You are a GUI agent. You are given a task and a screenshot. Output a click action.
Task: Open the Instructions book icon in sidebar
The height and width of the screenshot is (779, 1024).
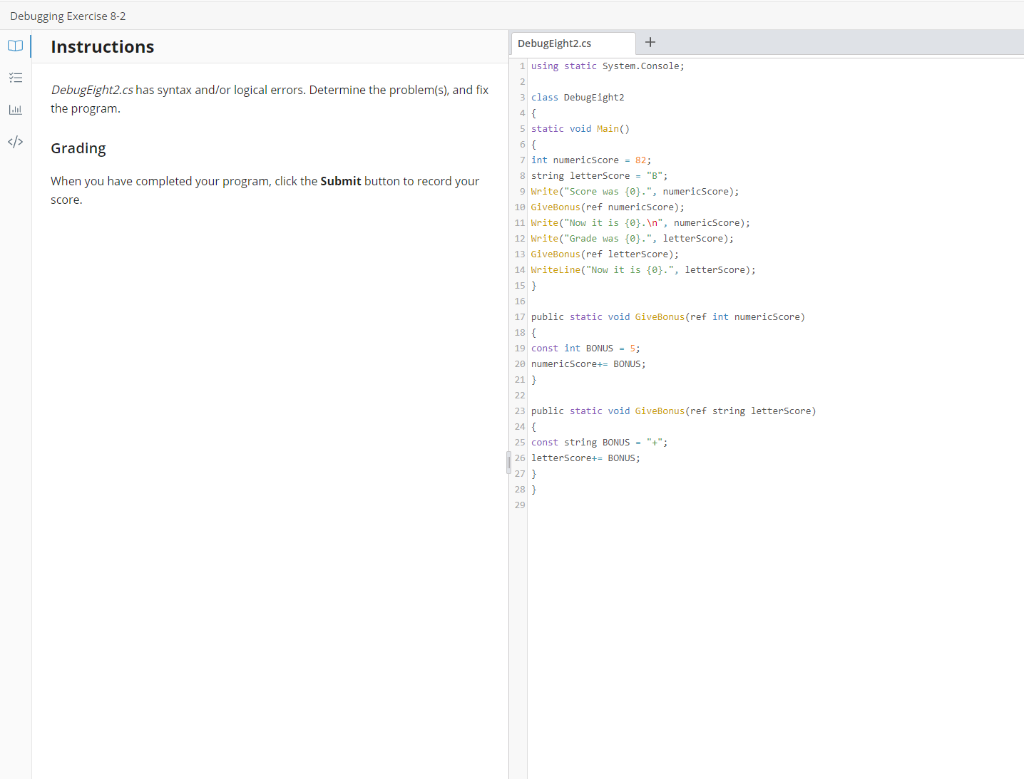click(16, 46)
